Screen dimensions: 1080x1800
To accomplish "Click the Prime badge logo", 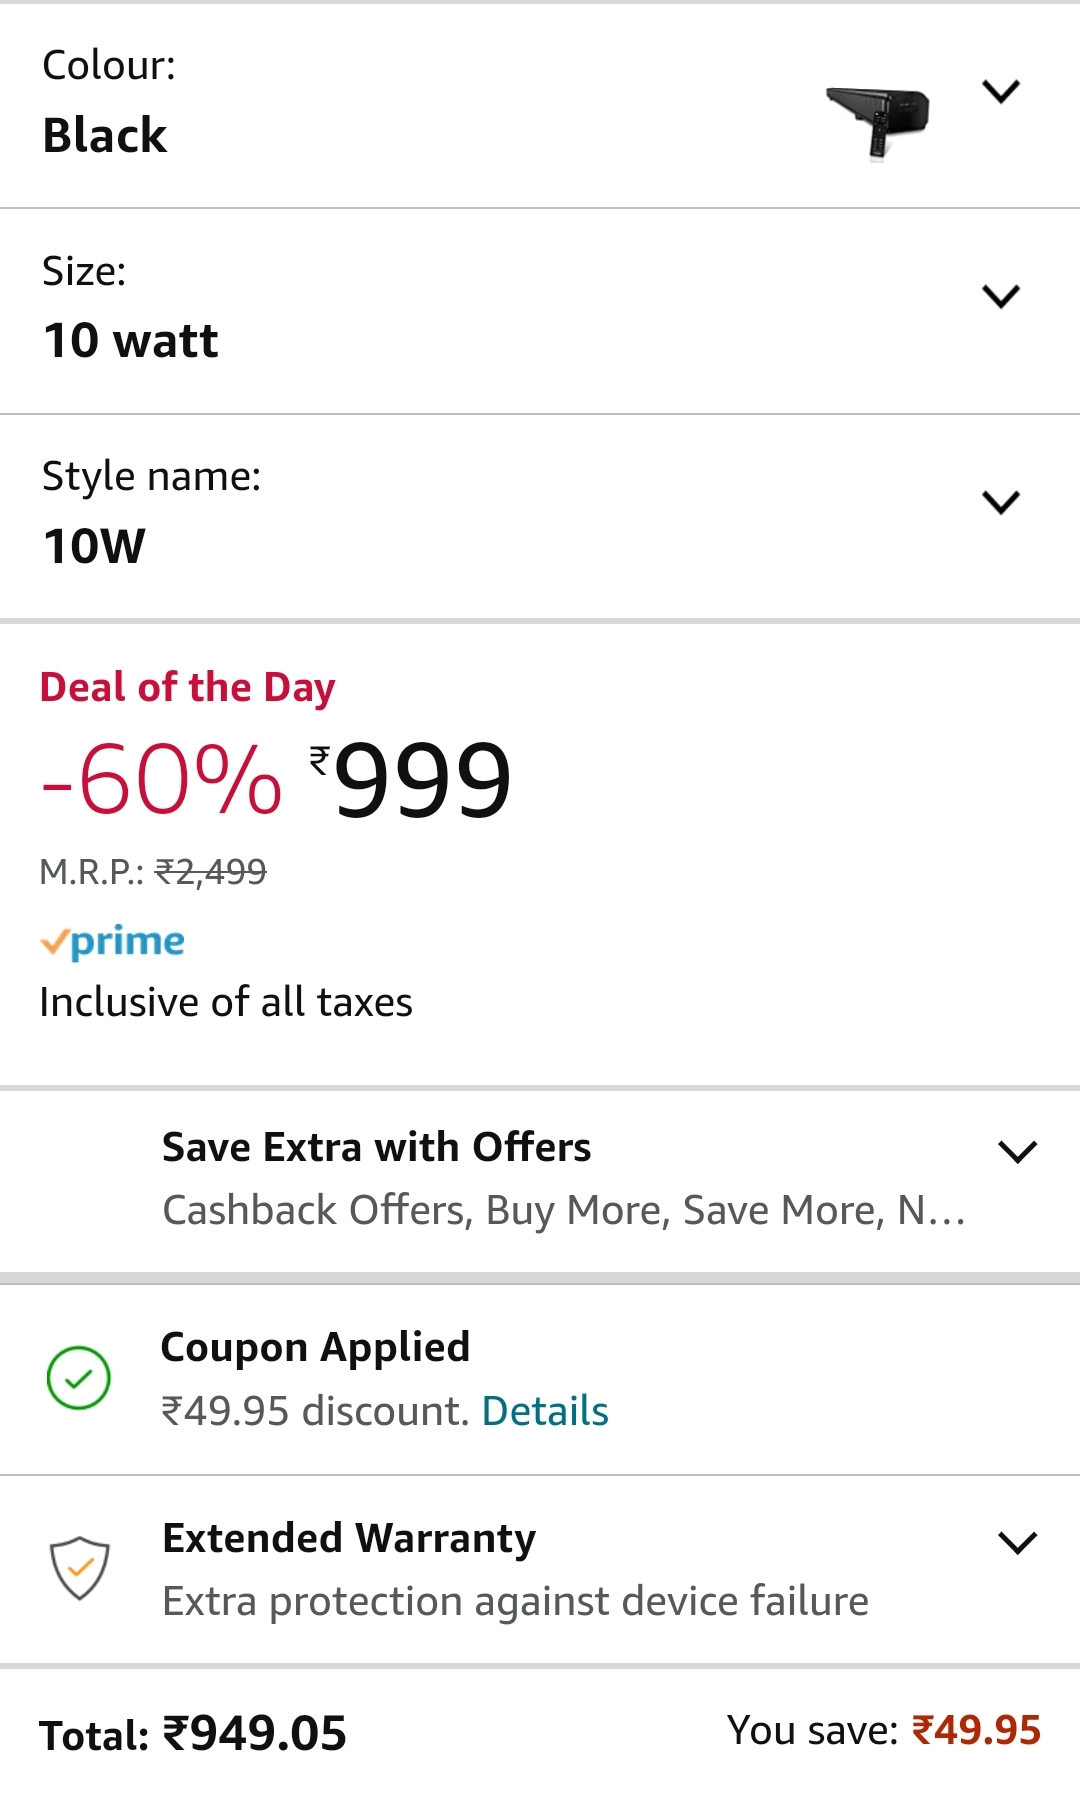I will [113, 942].
